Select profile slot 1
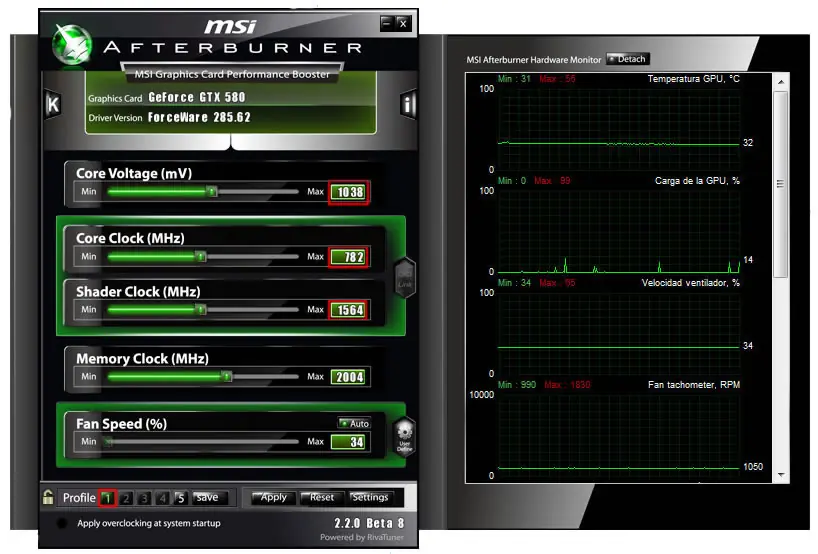 point(107,498)
